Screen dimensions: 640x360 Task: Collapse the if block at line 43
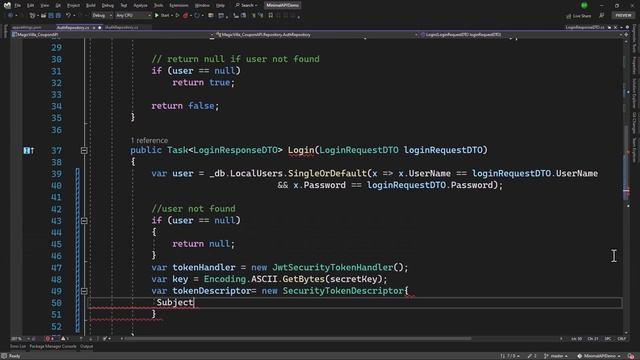[84, 221]
